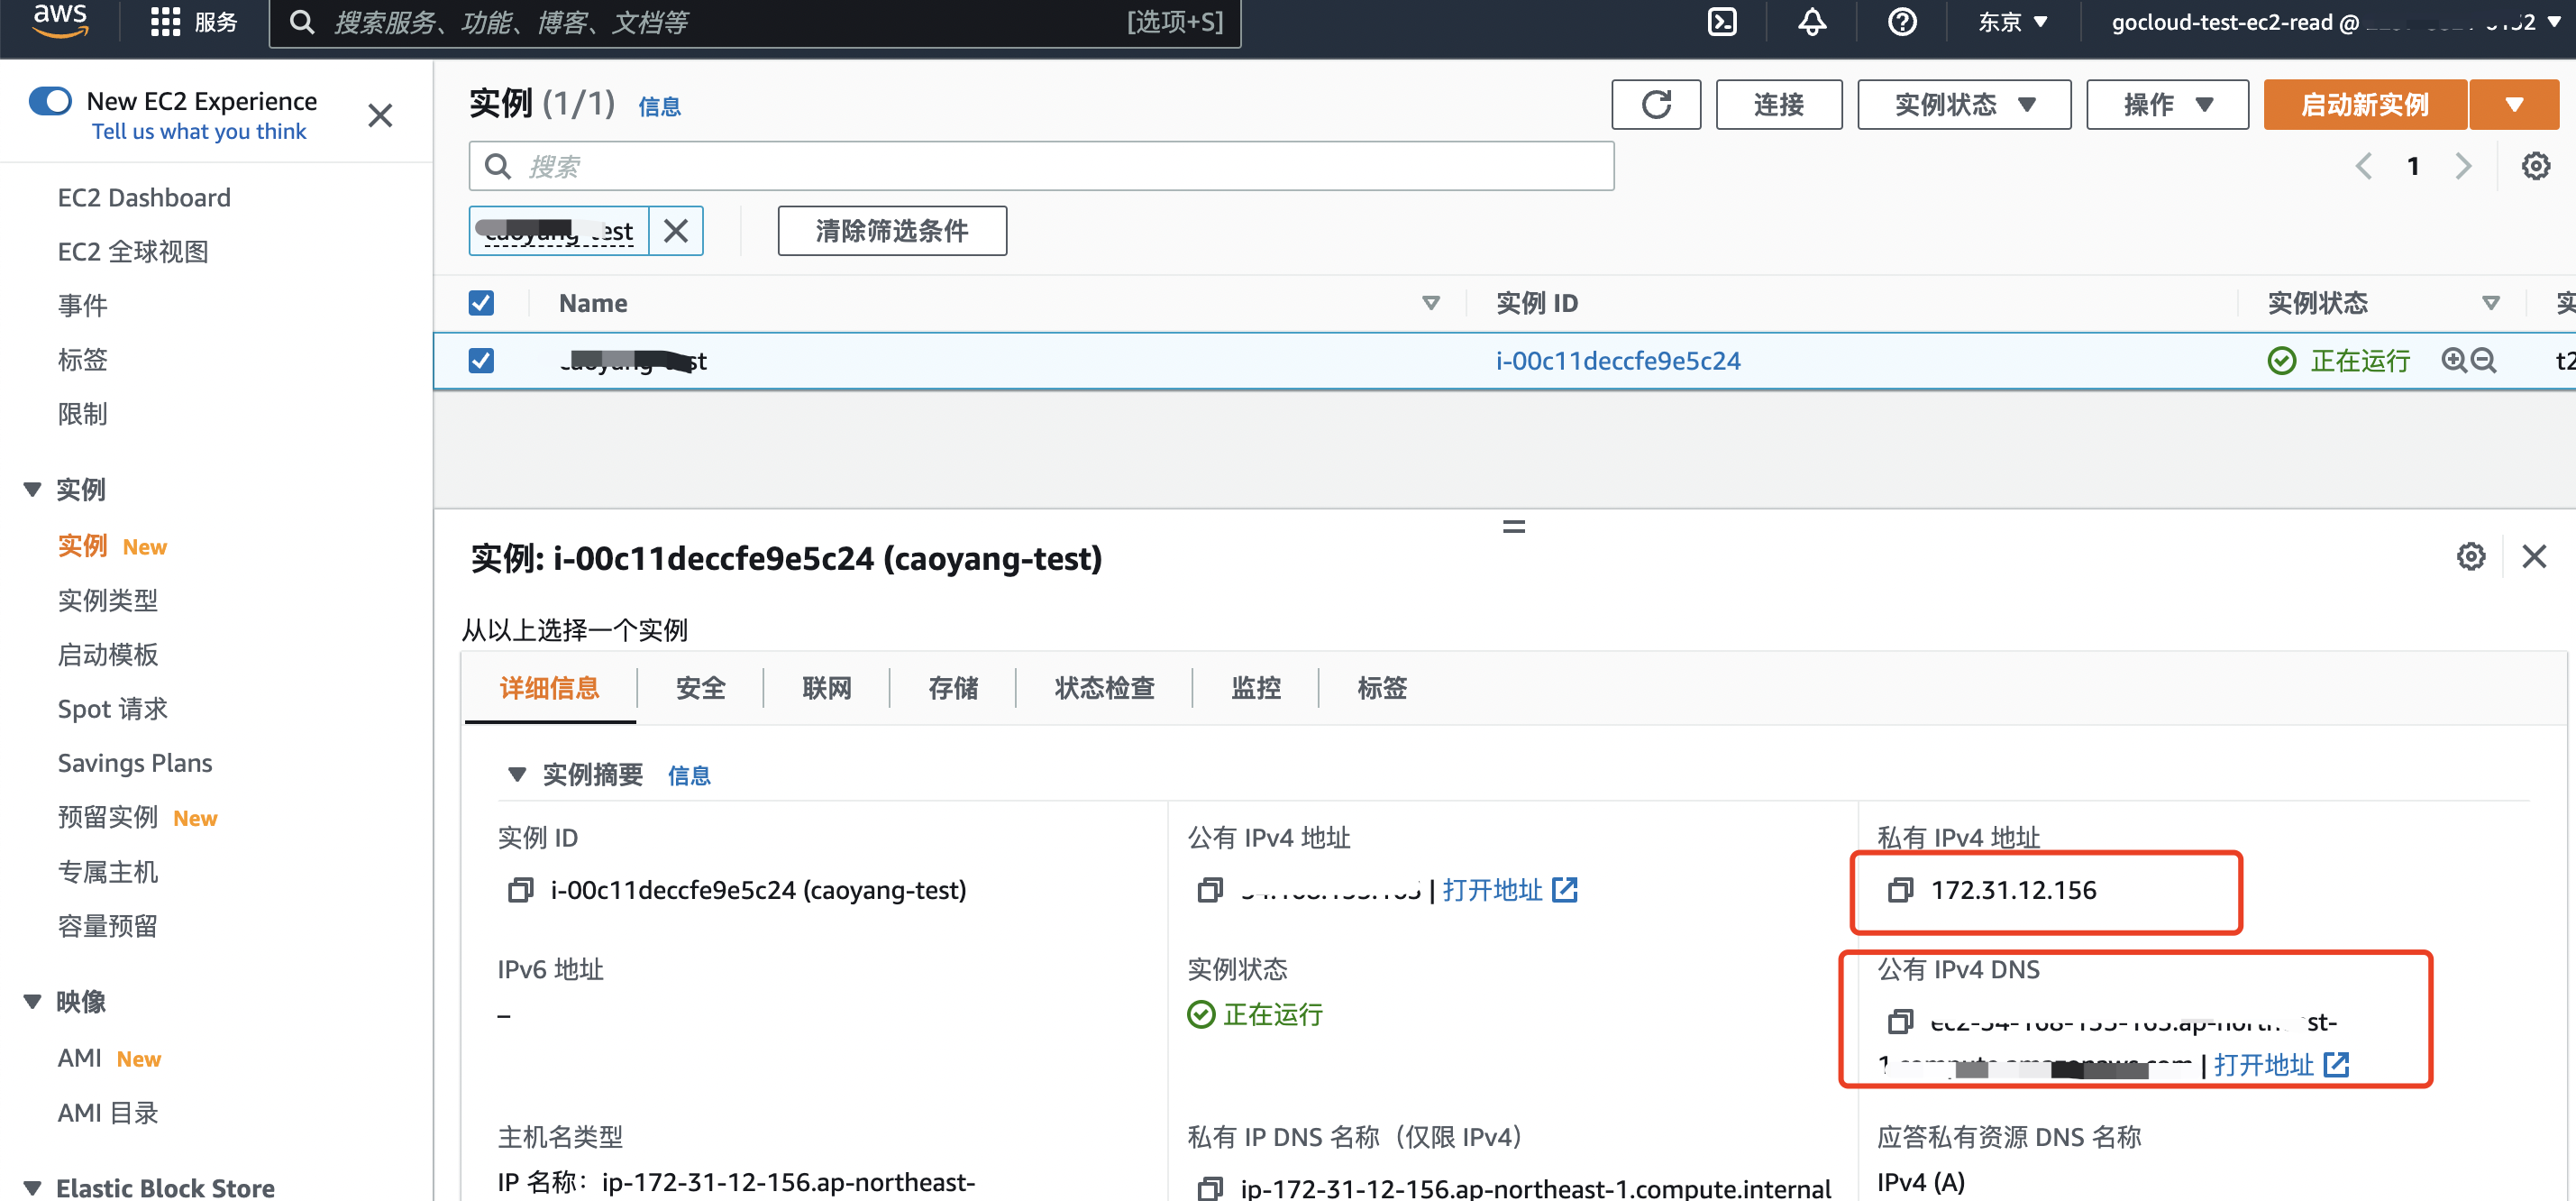Open the 东京 region selector
Screen dimensions: 2576x1201
pos(2012,22)
